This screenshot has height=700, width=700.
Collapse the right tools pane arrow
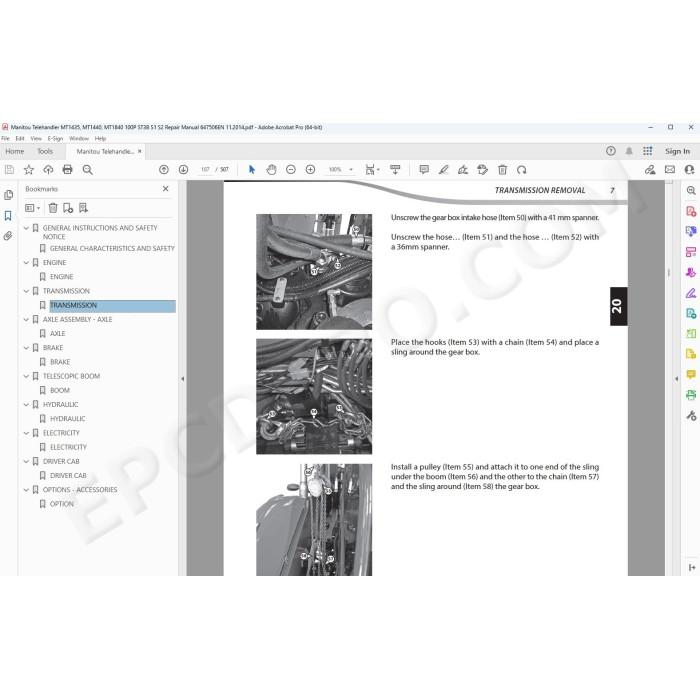click(676, 379)
